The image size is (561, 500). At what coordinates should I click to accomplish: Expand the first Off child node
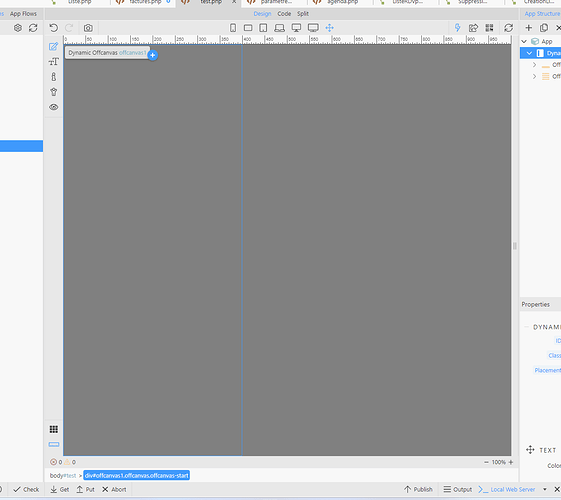coord(534,65)
